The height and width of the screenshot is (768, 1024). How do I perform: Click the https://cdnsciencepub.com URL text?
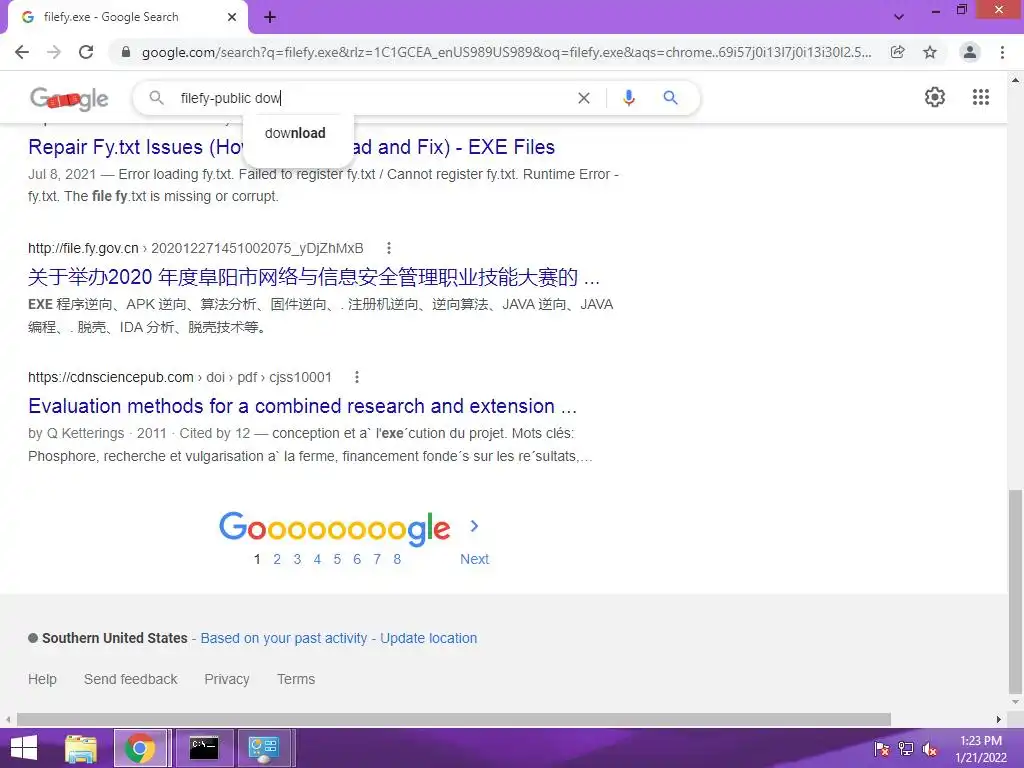click(110, 377)
